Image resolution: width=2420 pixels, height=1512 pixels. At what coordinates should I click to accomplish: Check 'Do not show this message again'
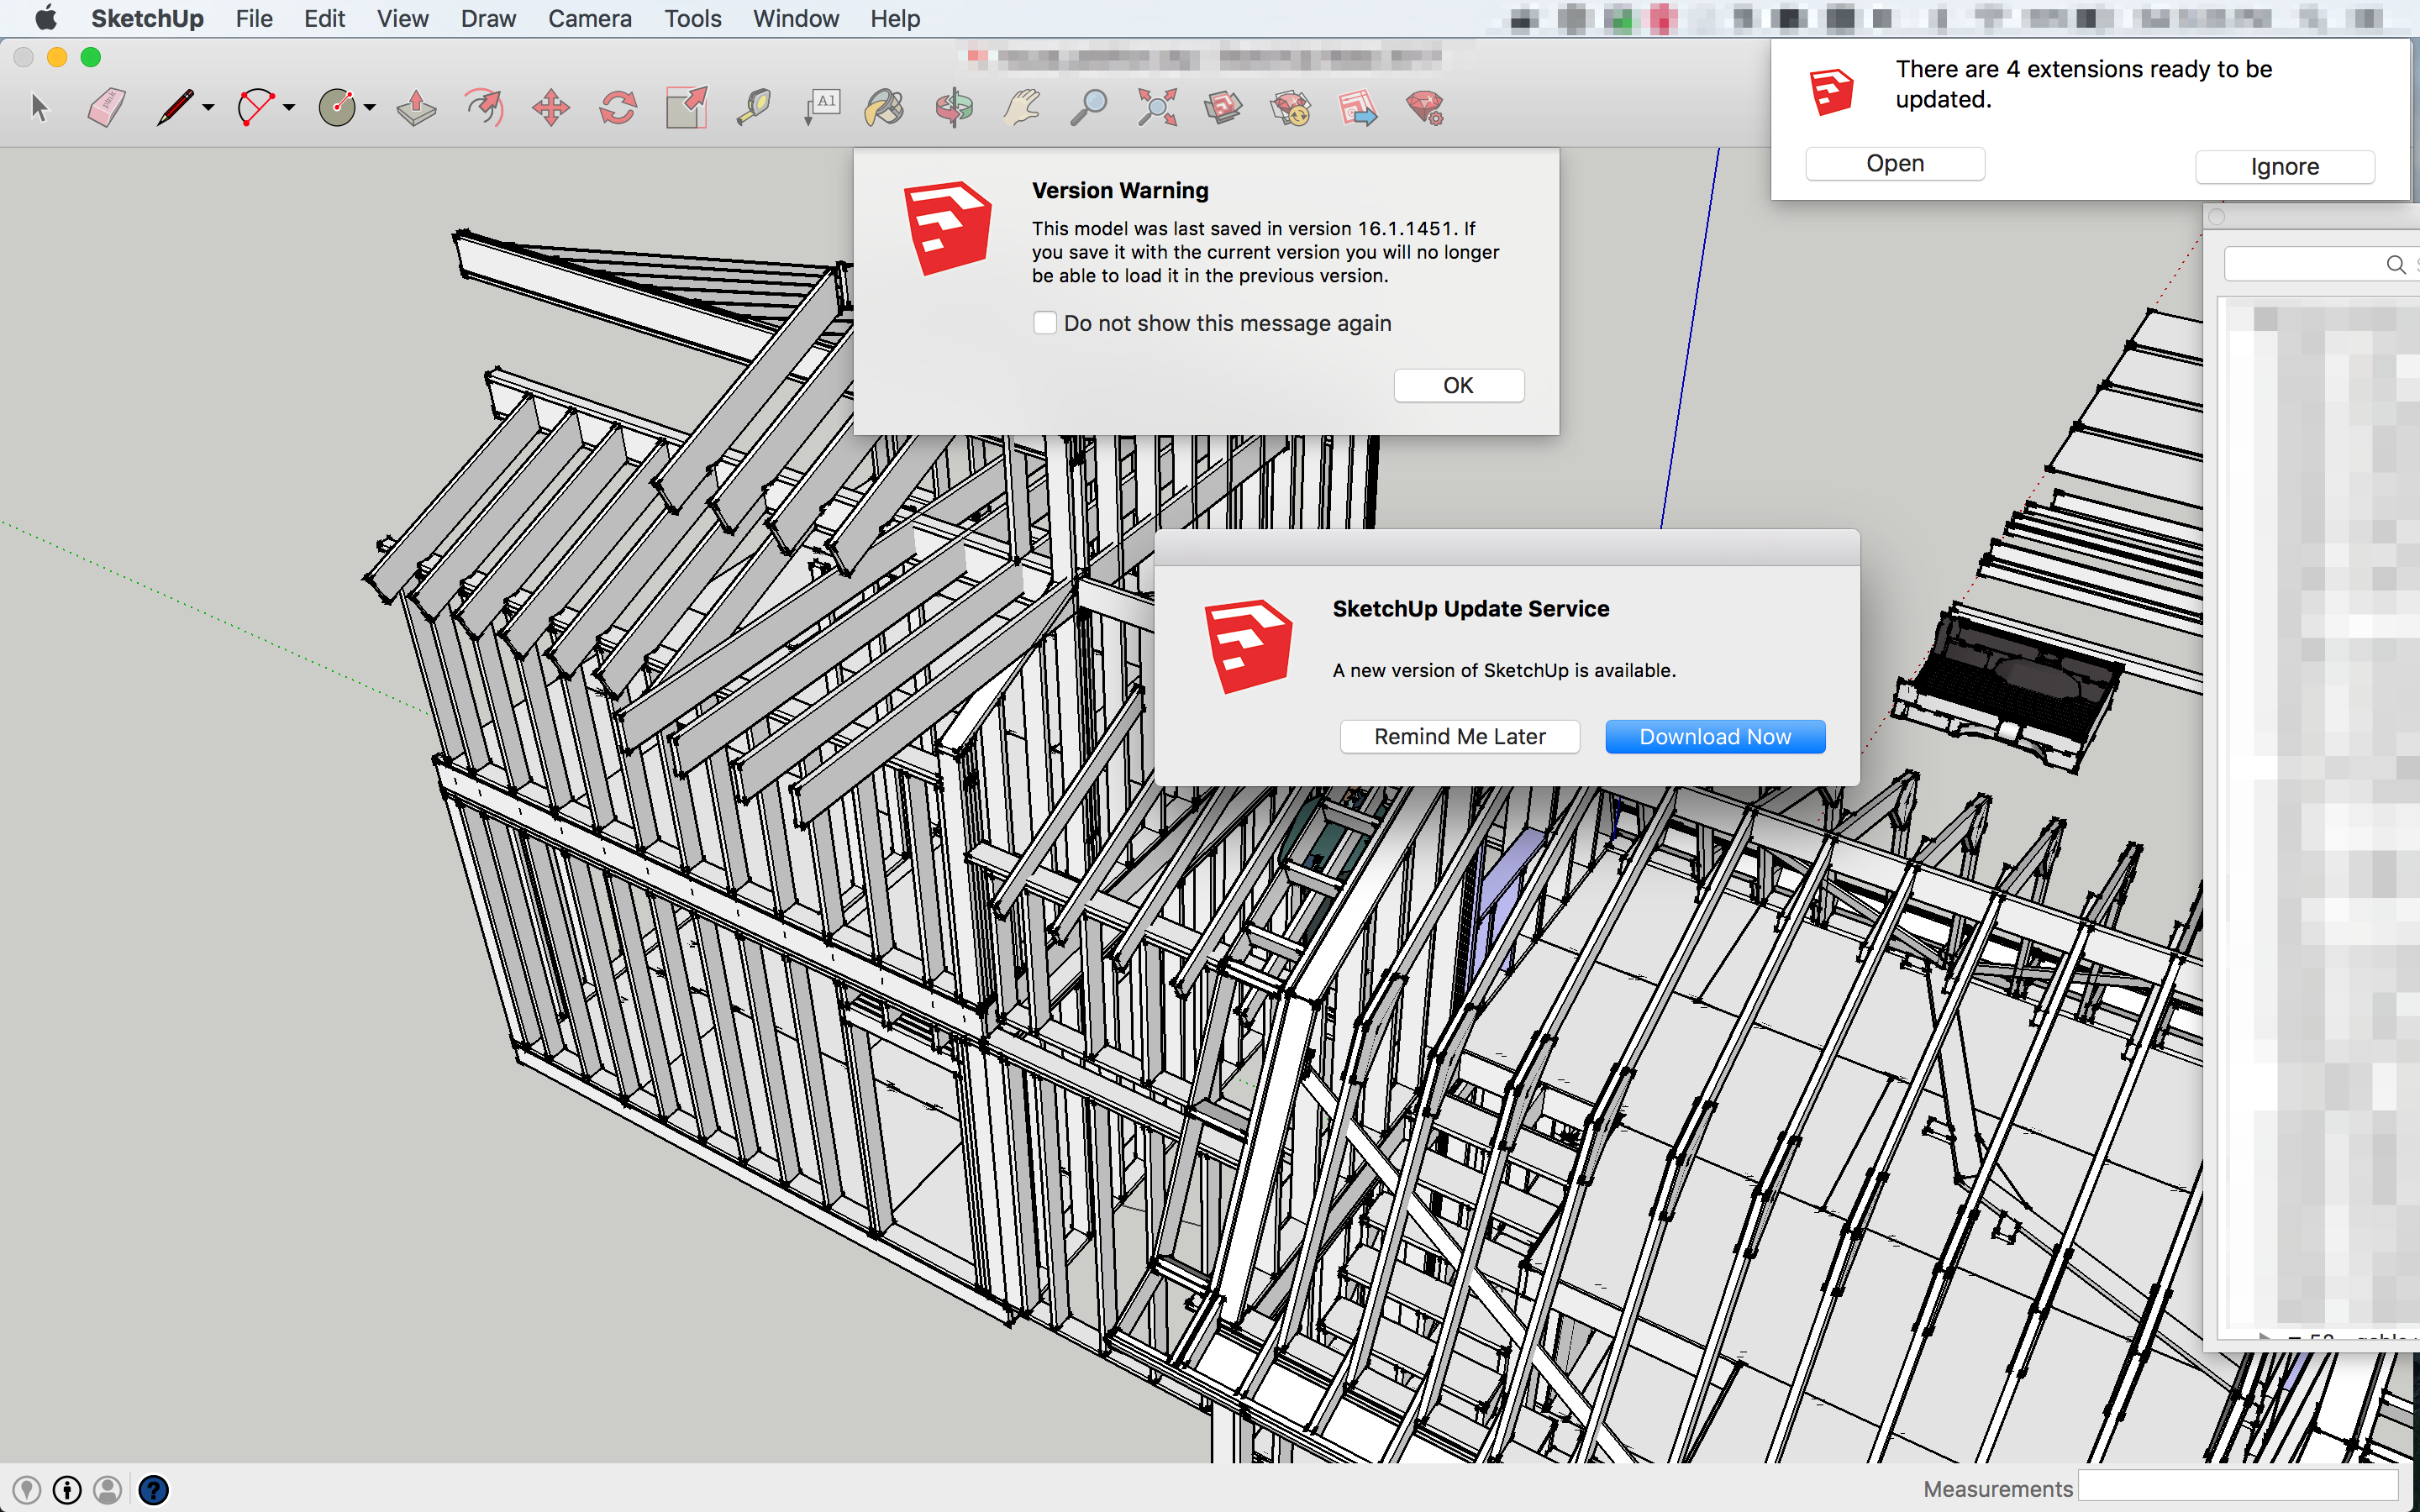tap(1045, 323)
